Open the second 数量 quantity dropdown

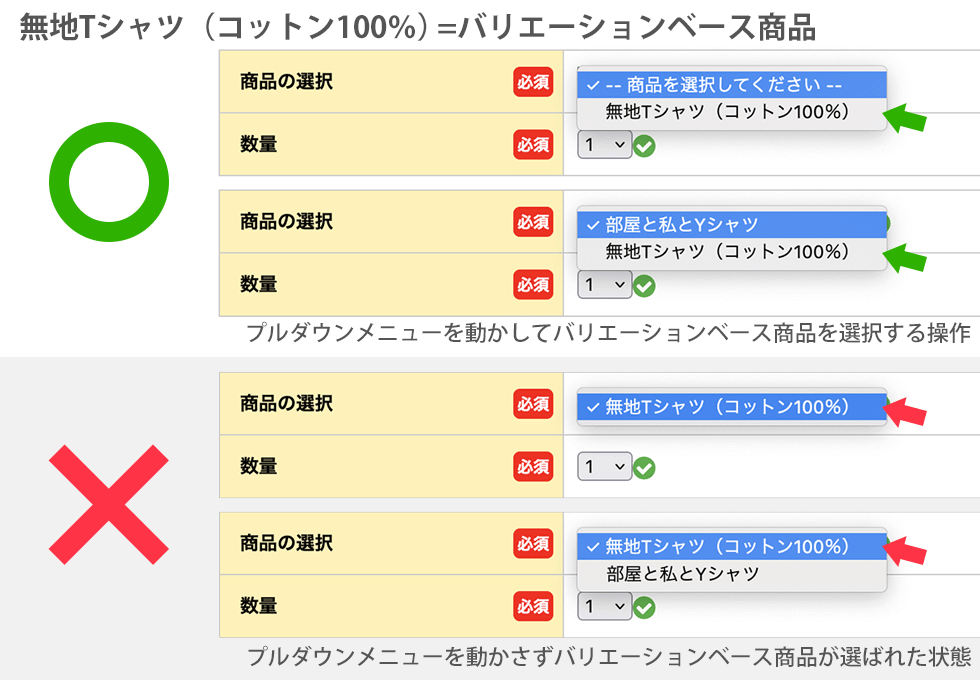[604, 285]
